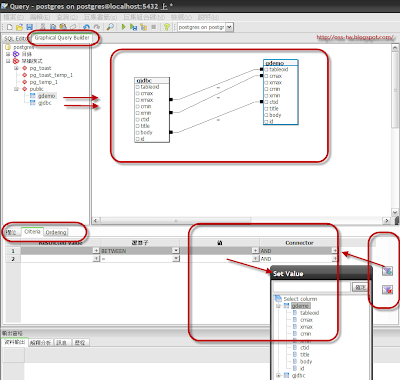Click the delete criteria row icon
The height and width of the screenshot is (380, 400).
point(387,290)
